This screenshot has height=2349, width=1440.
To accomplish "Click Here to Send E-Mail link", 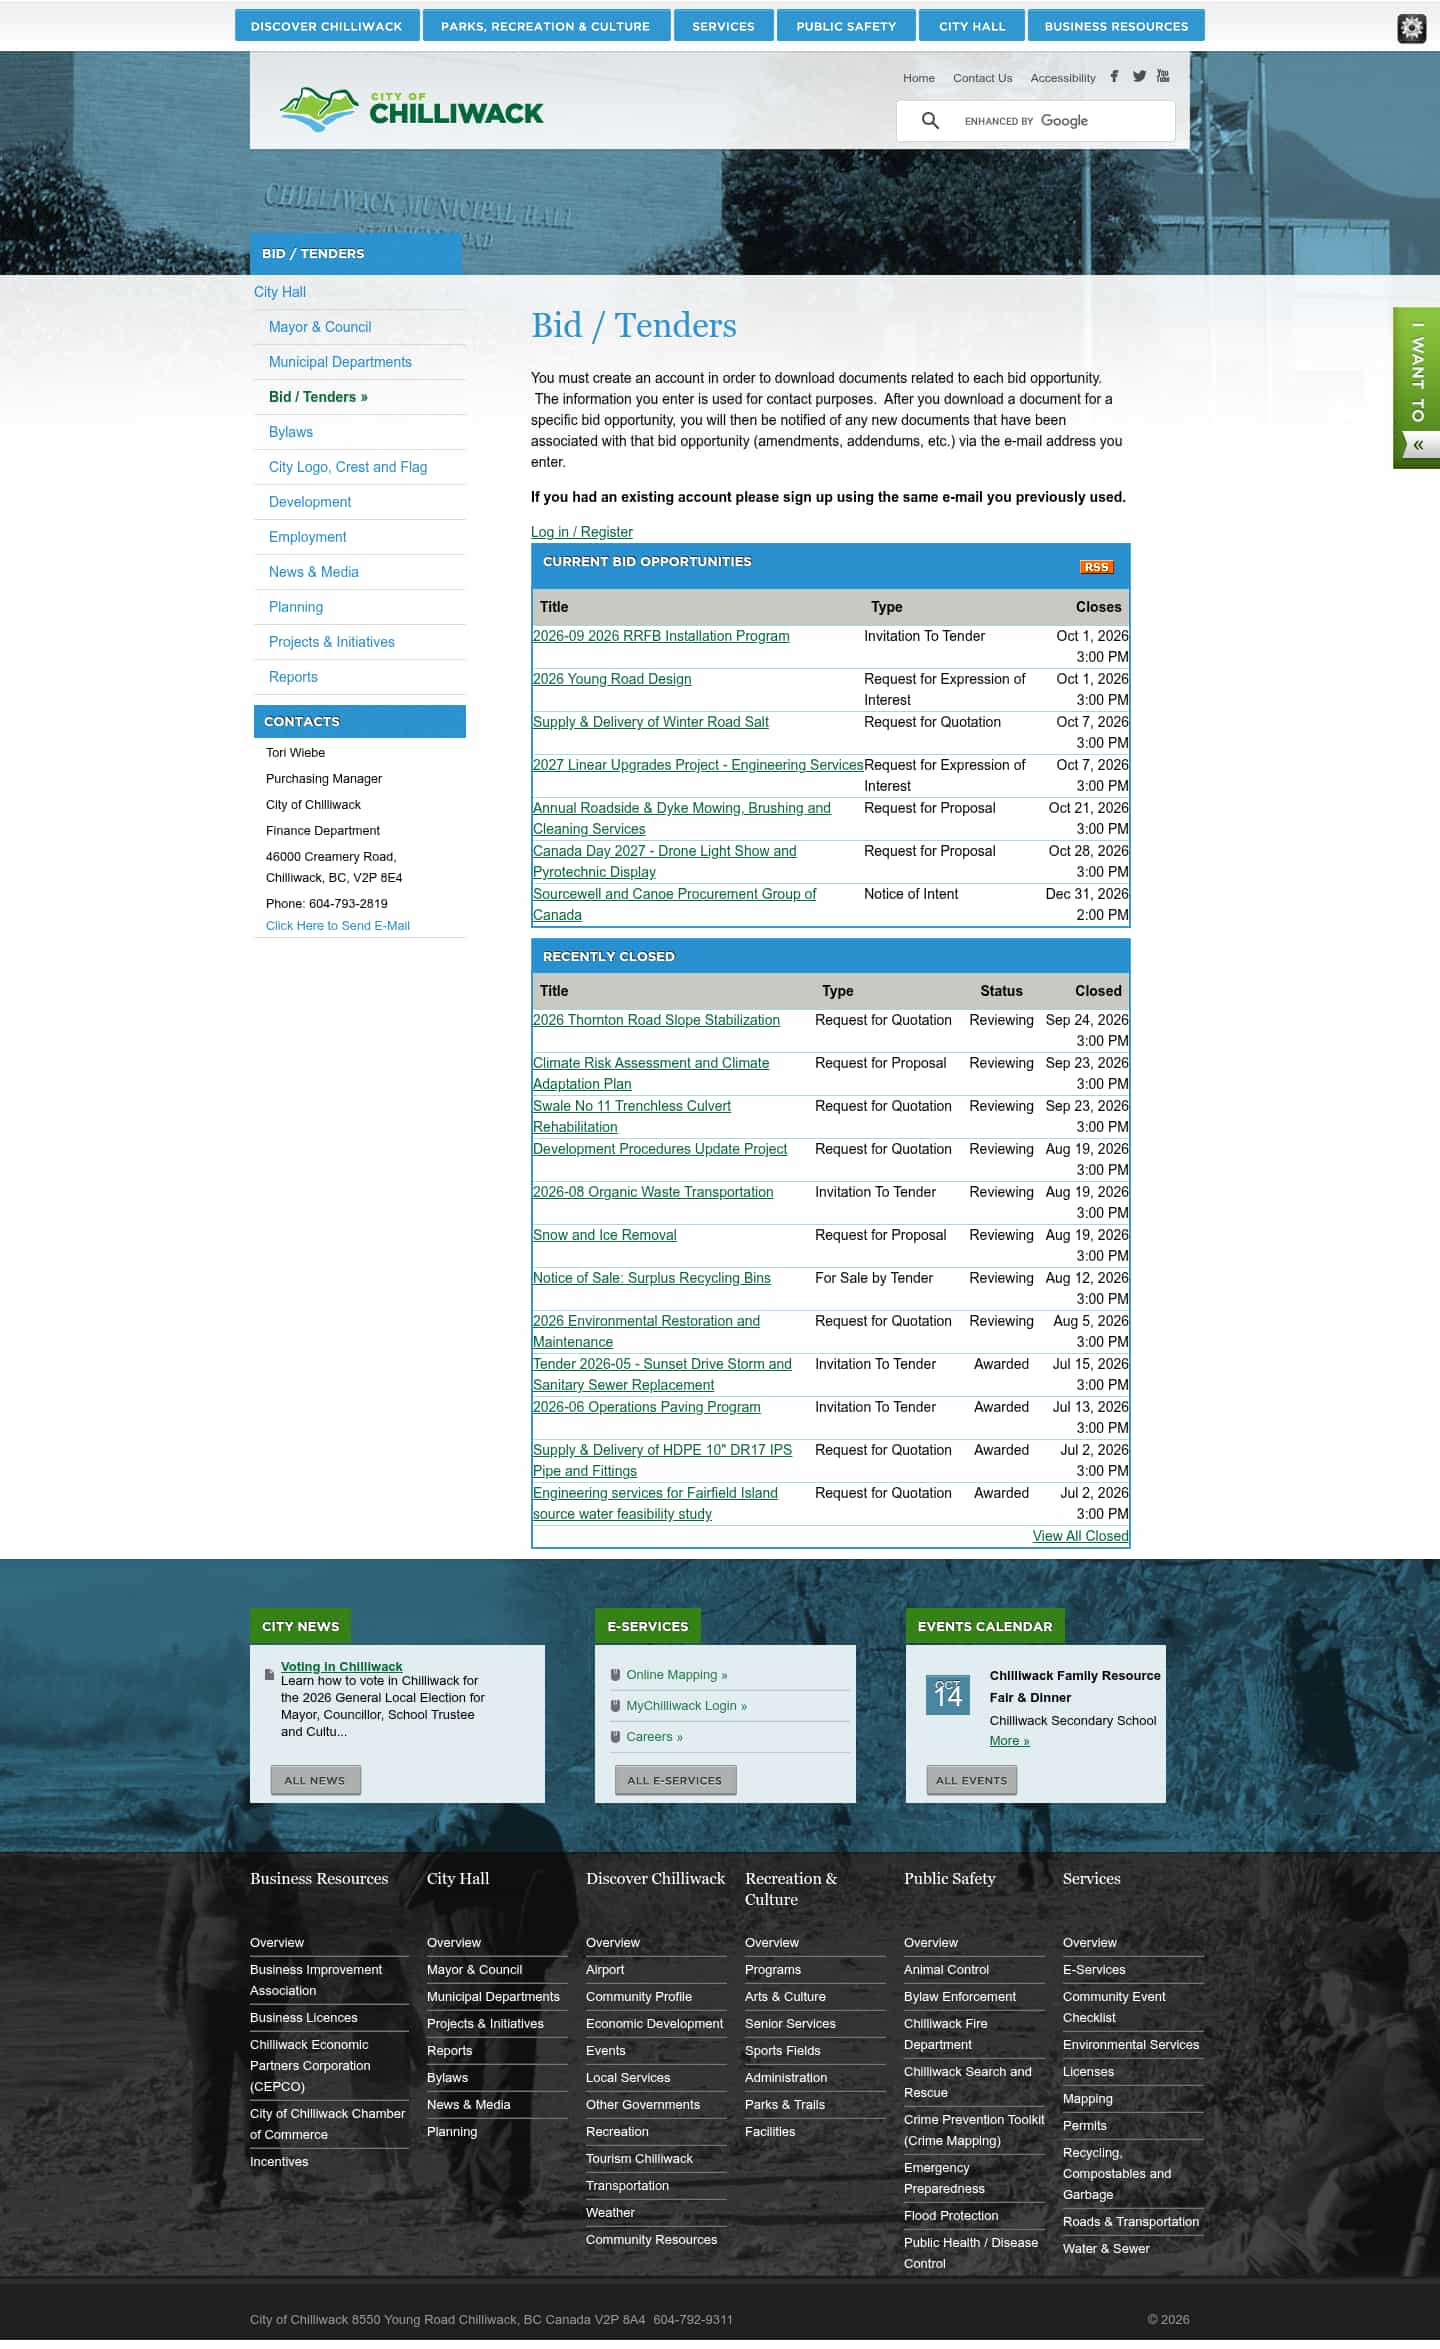I will tap(338, 926).
